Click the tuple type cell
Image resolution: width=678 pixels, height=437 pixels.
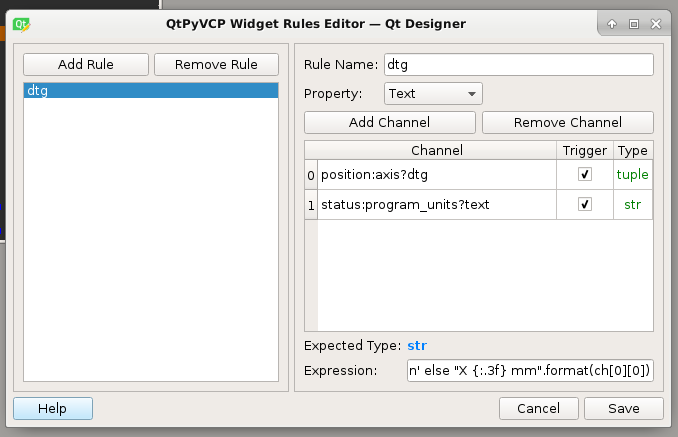pos(633,175)
